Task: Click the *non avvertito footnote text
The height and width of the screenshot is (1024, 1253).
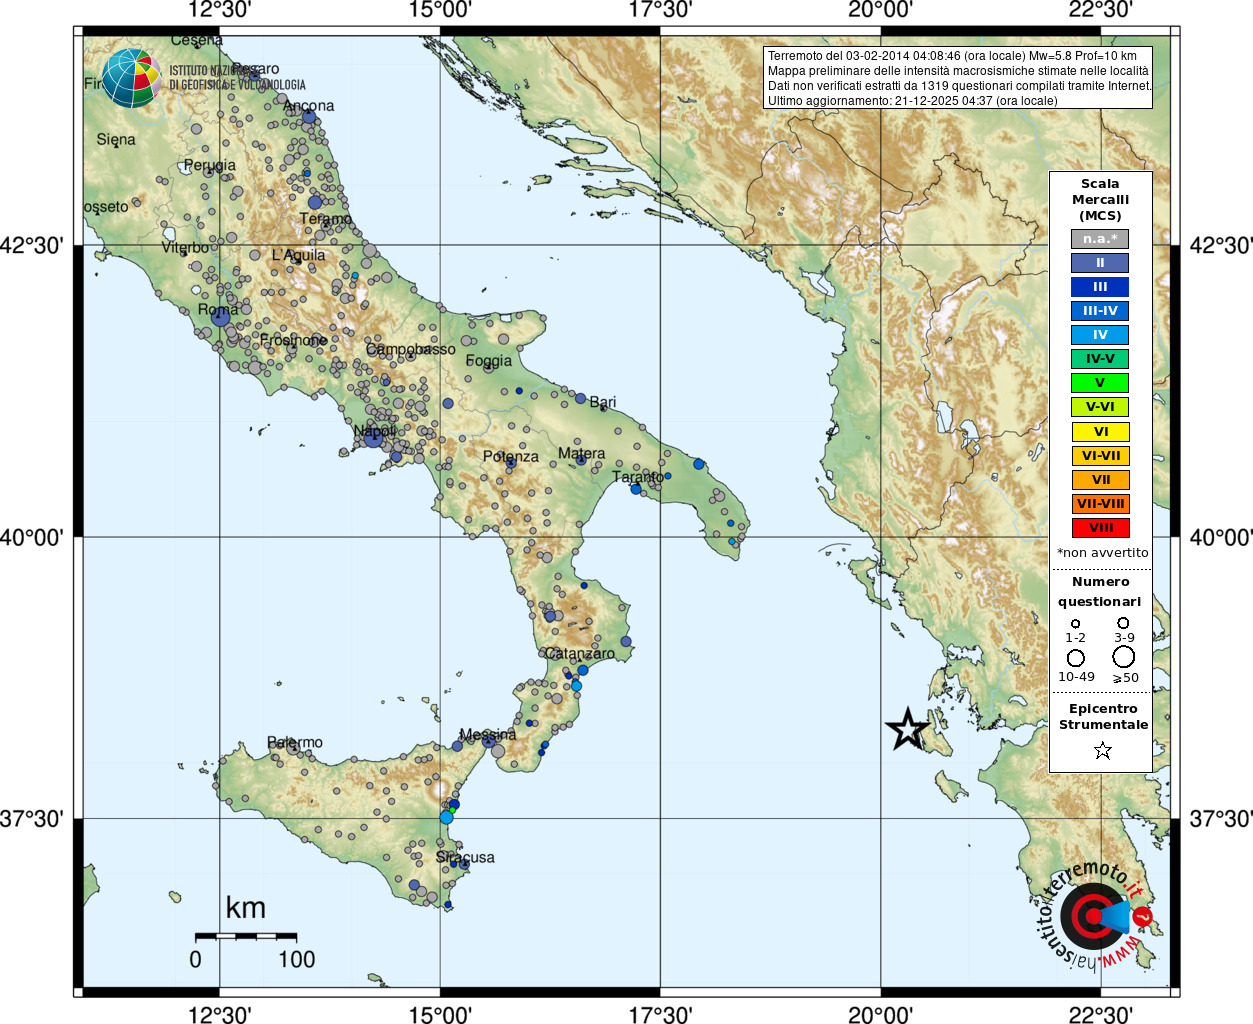Action: [1103, 553]
